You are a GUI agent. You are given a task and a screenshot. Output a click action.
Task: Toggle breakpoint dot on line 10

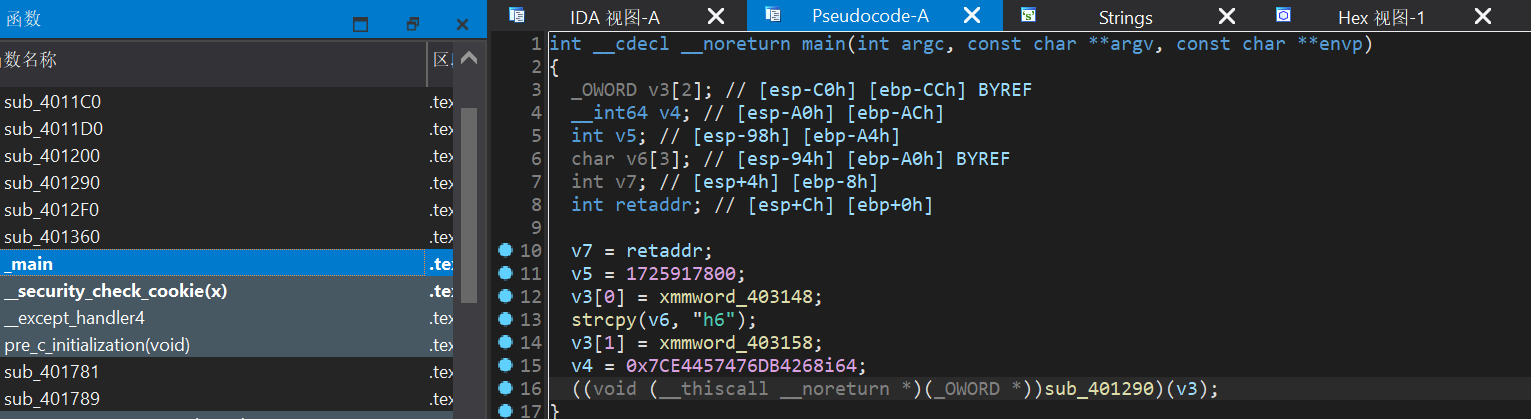(504, 250)
